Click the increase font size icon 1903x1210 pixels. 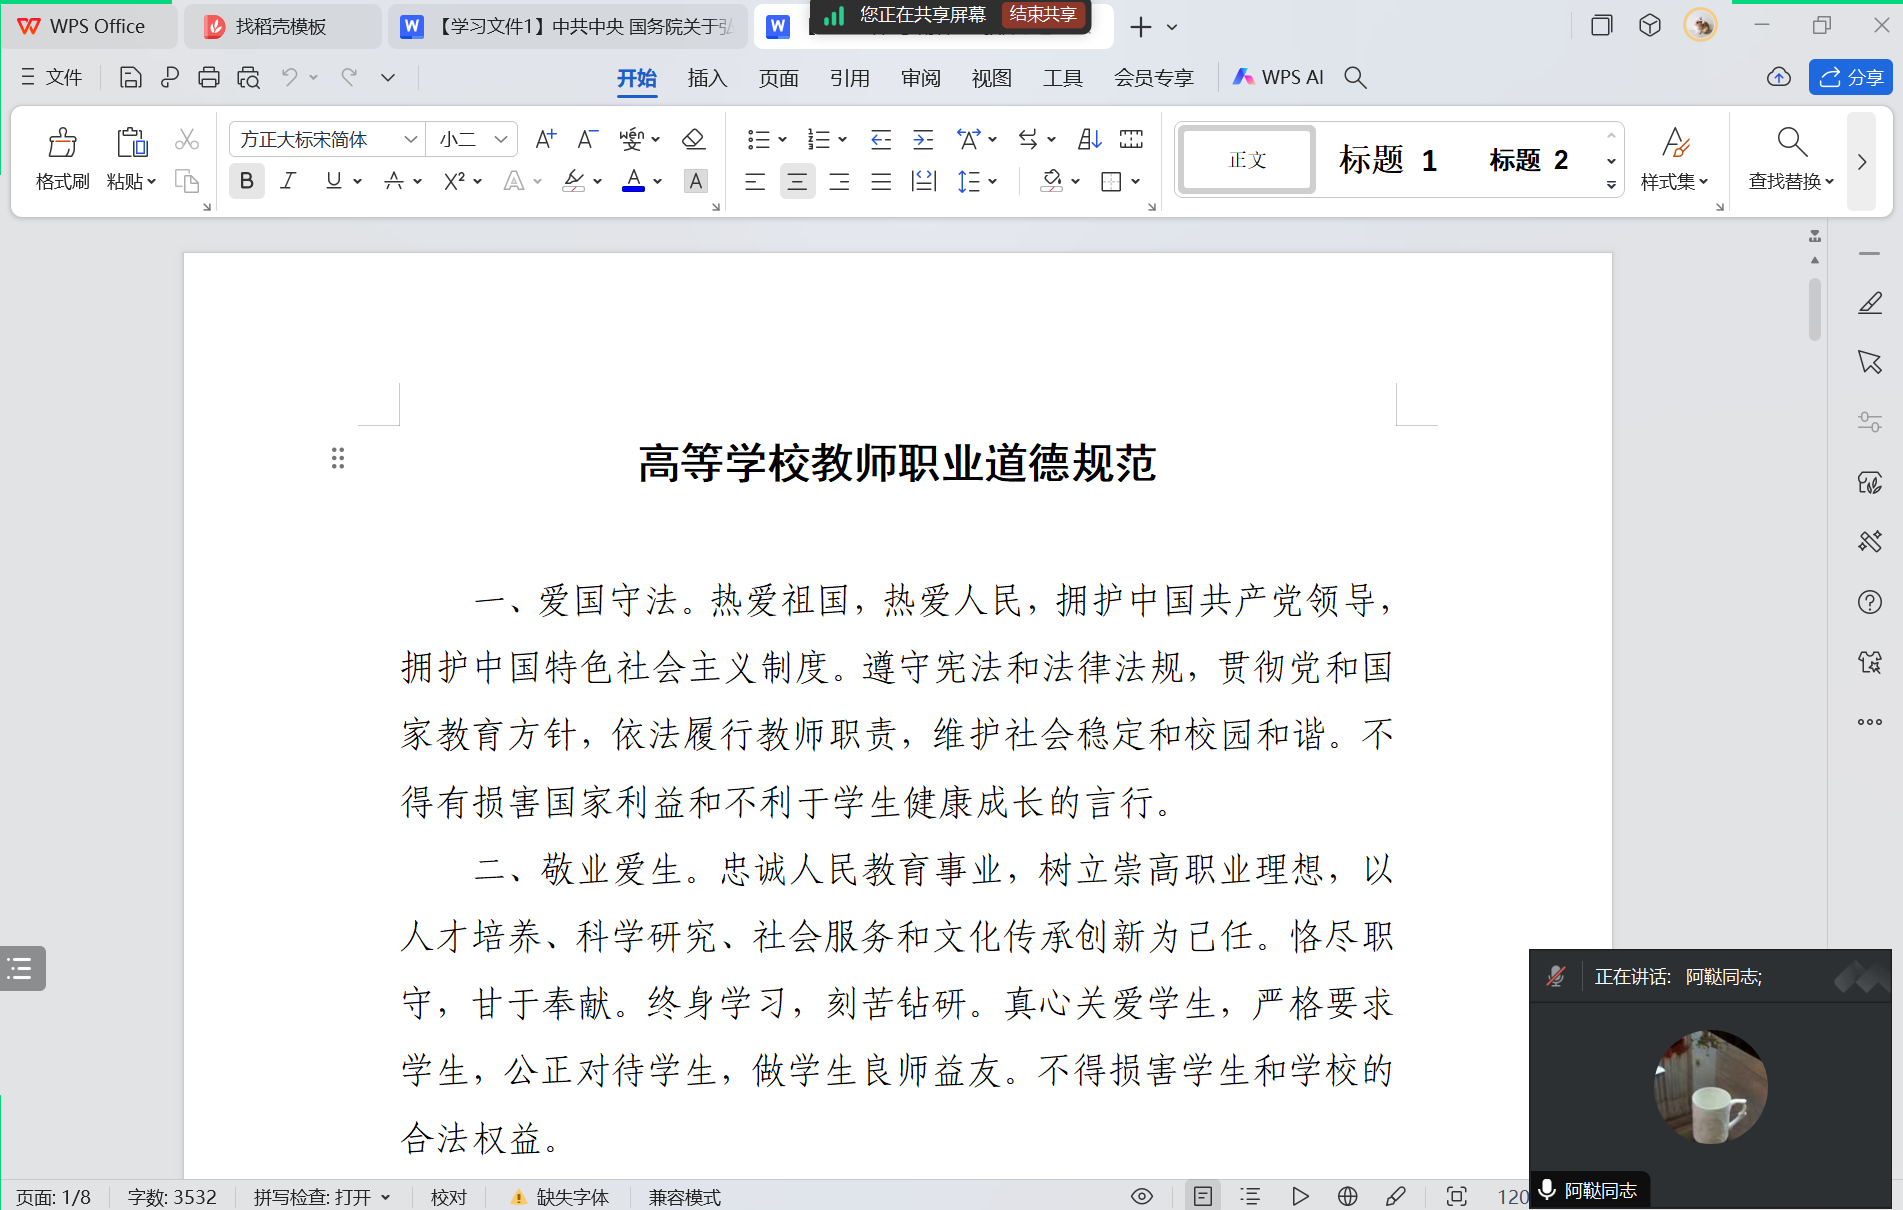(545, 139)
